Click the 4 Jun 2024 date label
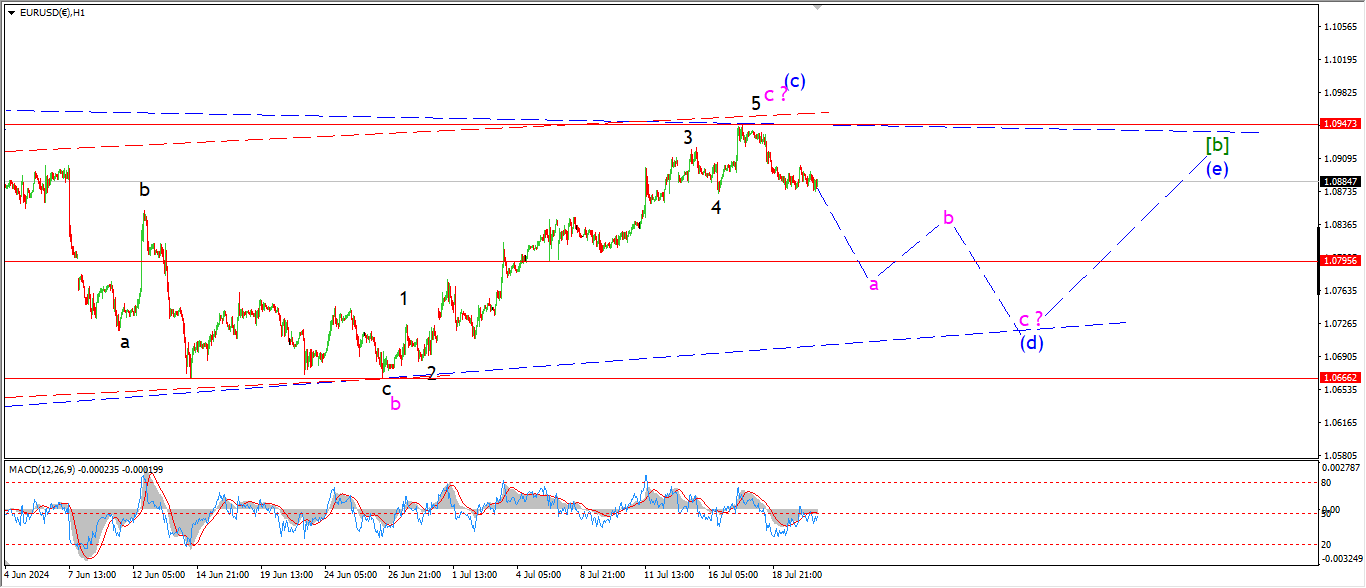Image resolution: width=1366 pixels, height=588 pixels. (x=28, y=575)
